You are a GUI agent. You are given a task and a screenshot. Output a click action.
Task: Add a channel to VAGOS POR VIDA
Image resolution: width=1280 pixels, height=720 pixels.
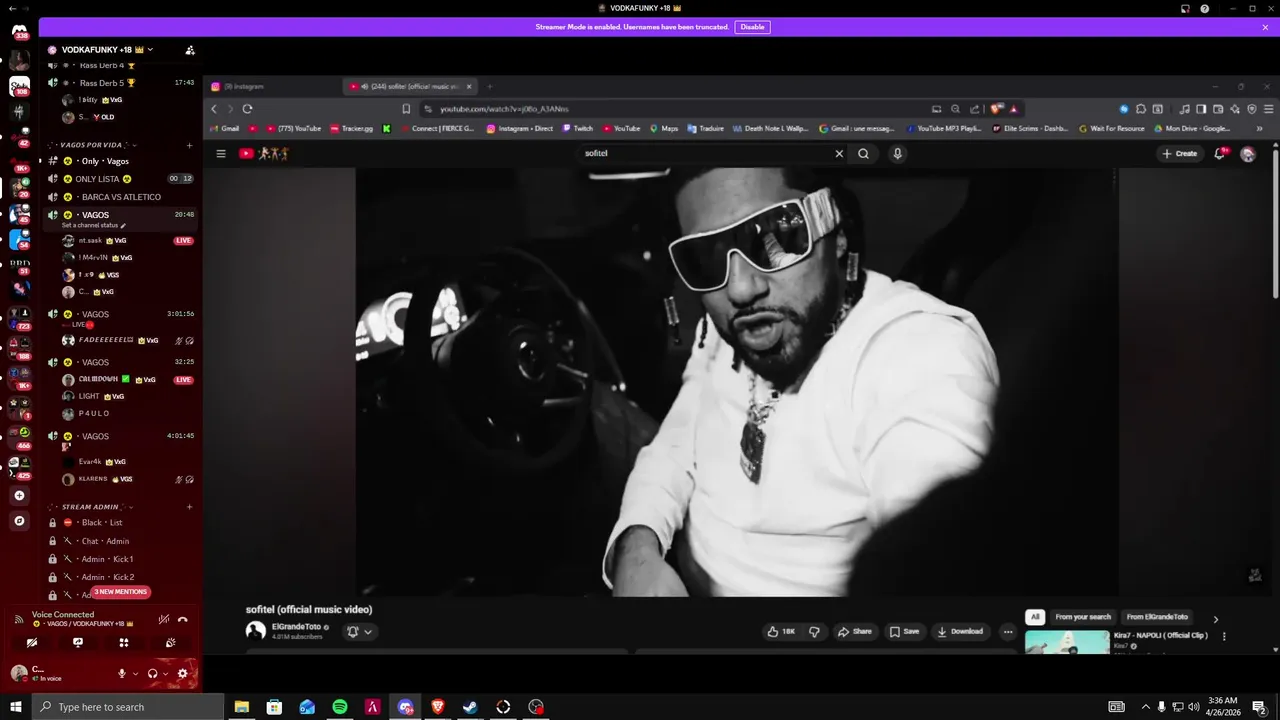[x=189, y=145]
